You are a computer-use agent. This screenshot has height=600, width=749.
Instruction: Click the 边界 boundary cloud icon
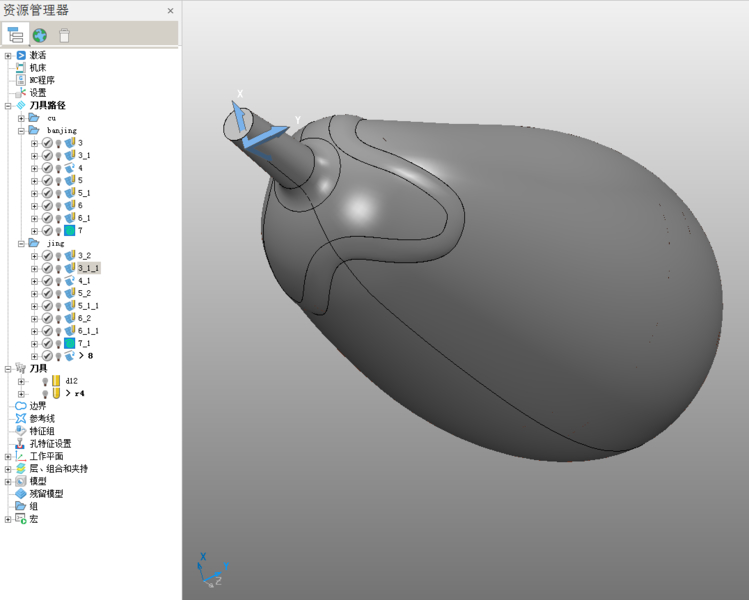pyautogui.click(x=21, y=406)
